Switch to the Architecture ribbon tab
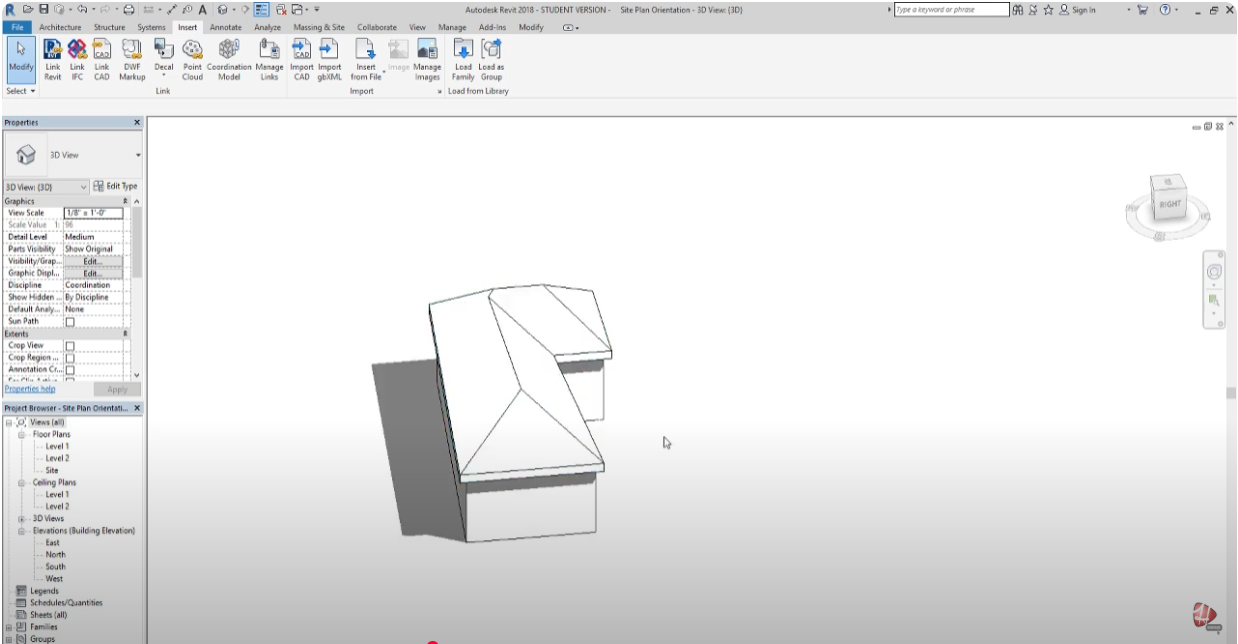The width and height of the screenshot is (1238, 644). tap(62, 27)
